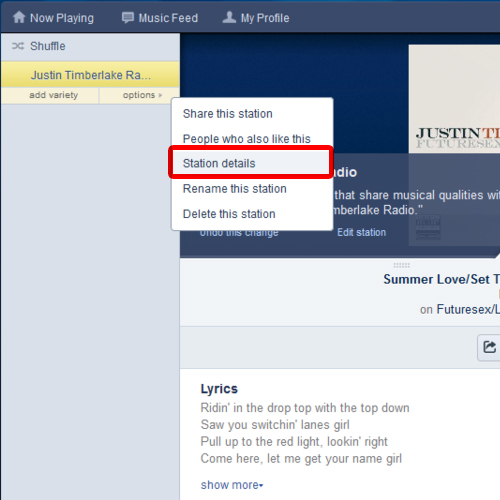This screenshot has height=500, width=500.
Task: Click the My Profile person icon
Action: tap(229, 17)
